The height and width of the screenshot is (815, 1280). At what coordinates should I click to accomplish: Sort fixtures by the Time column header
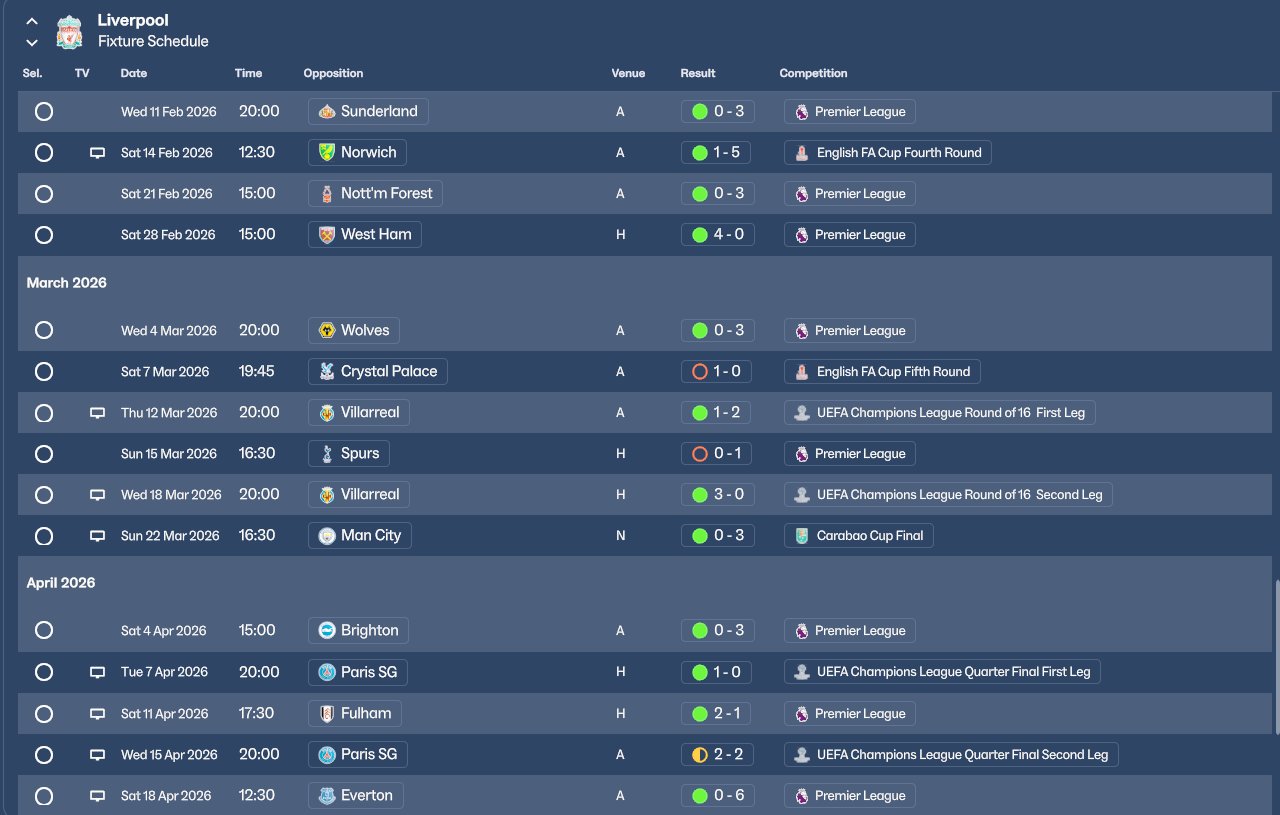pos(248,73)
